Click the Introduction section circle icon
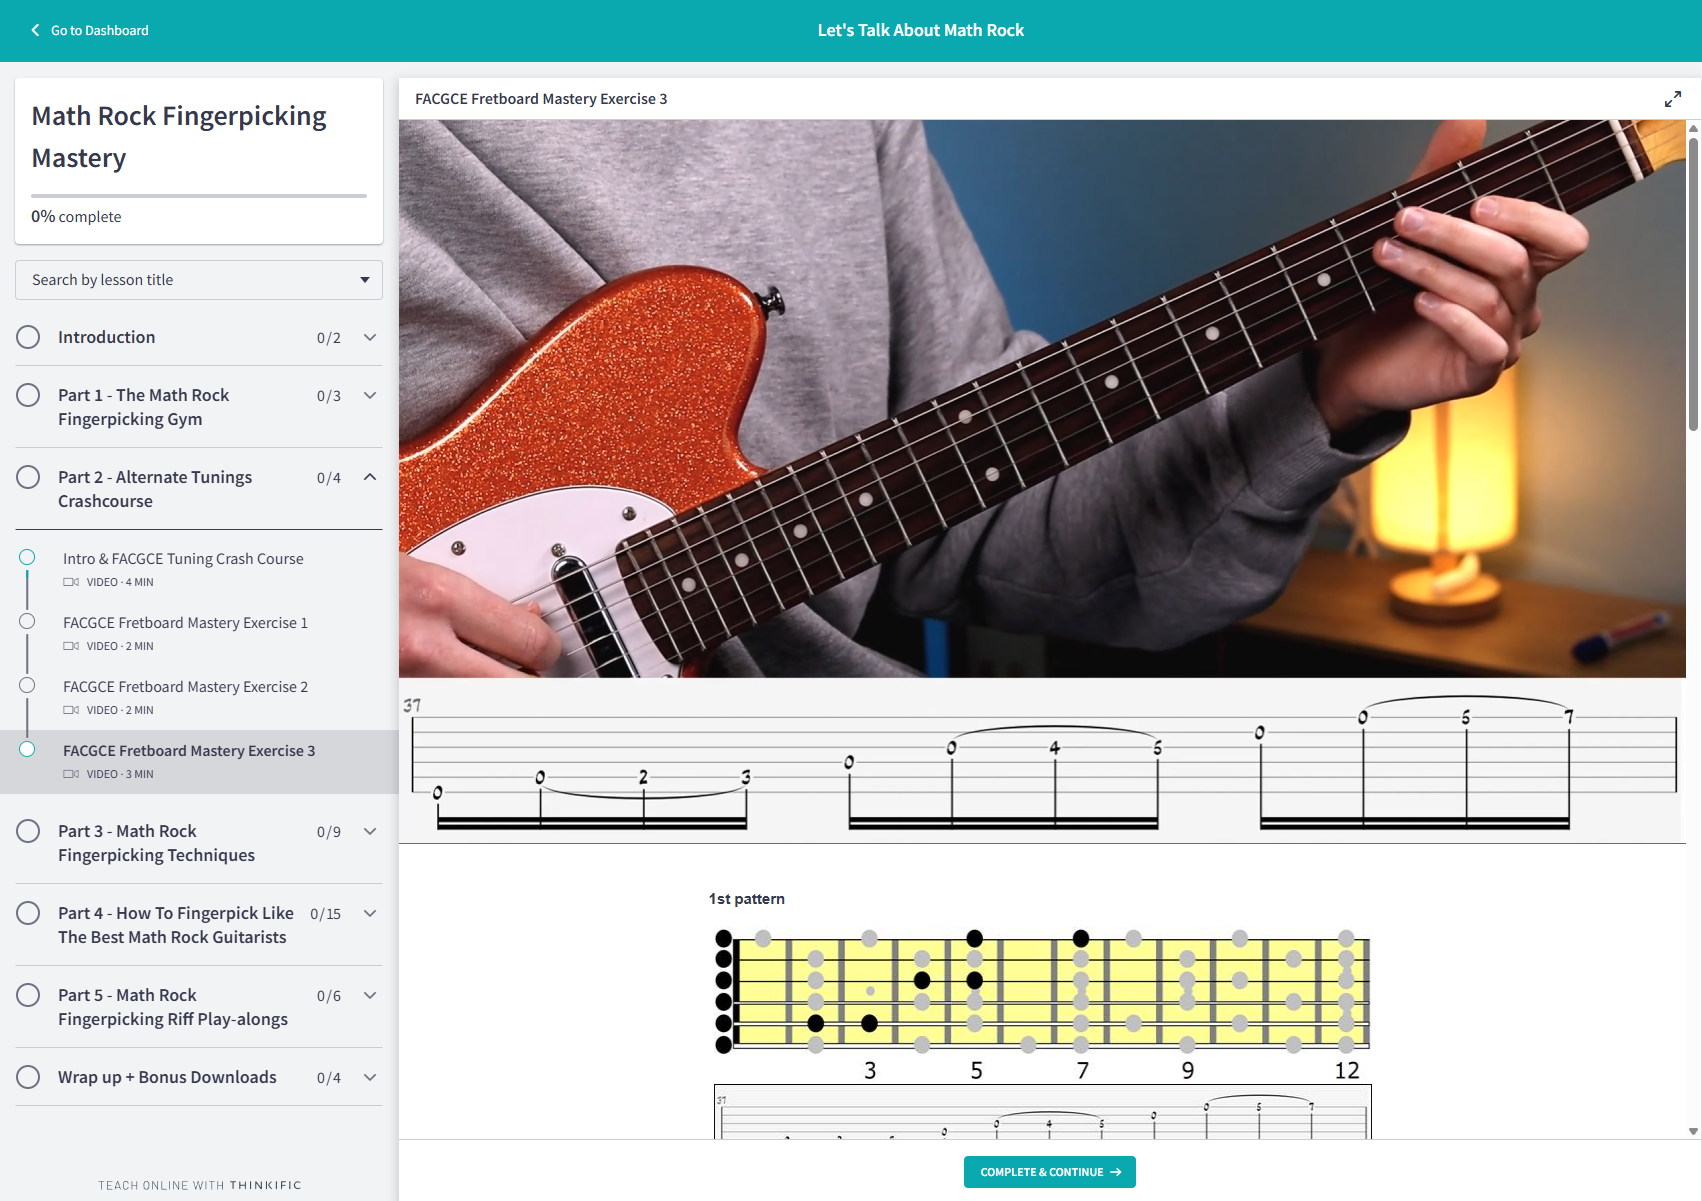 pos(28,337)
